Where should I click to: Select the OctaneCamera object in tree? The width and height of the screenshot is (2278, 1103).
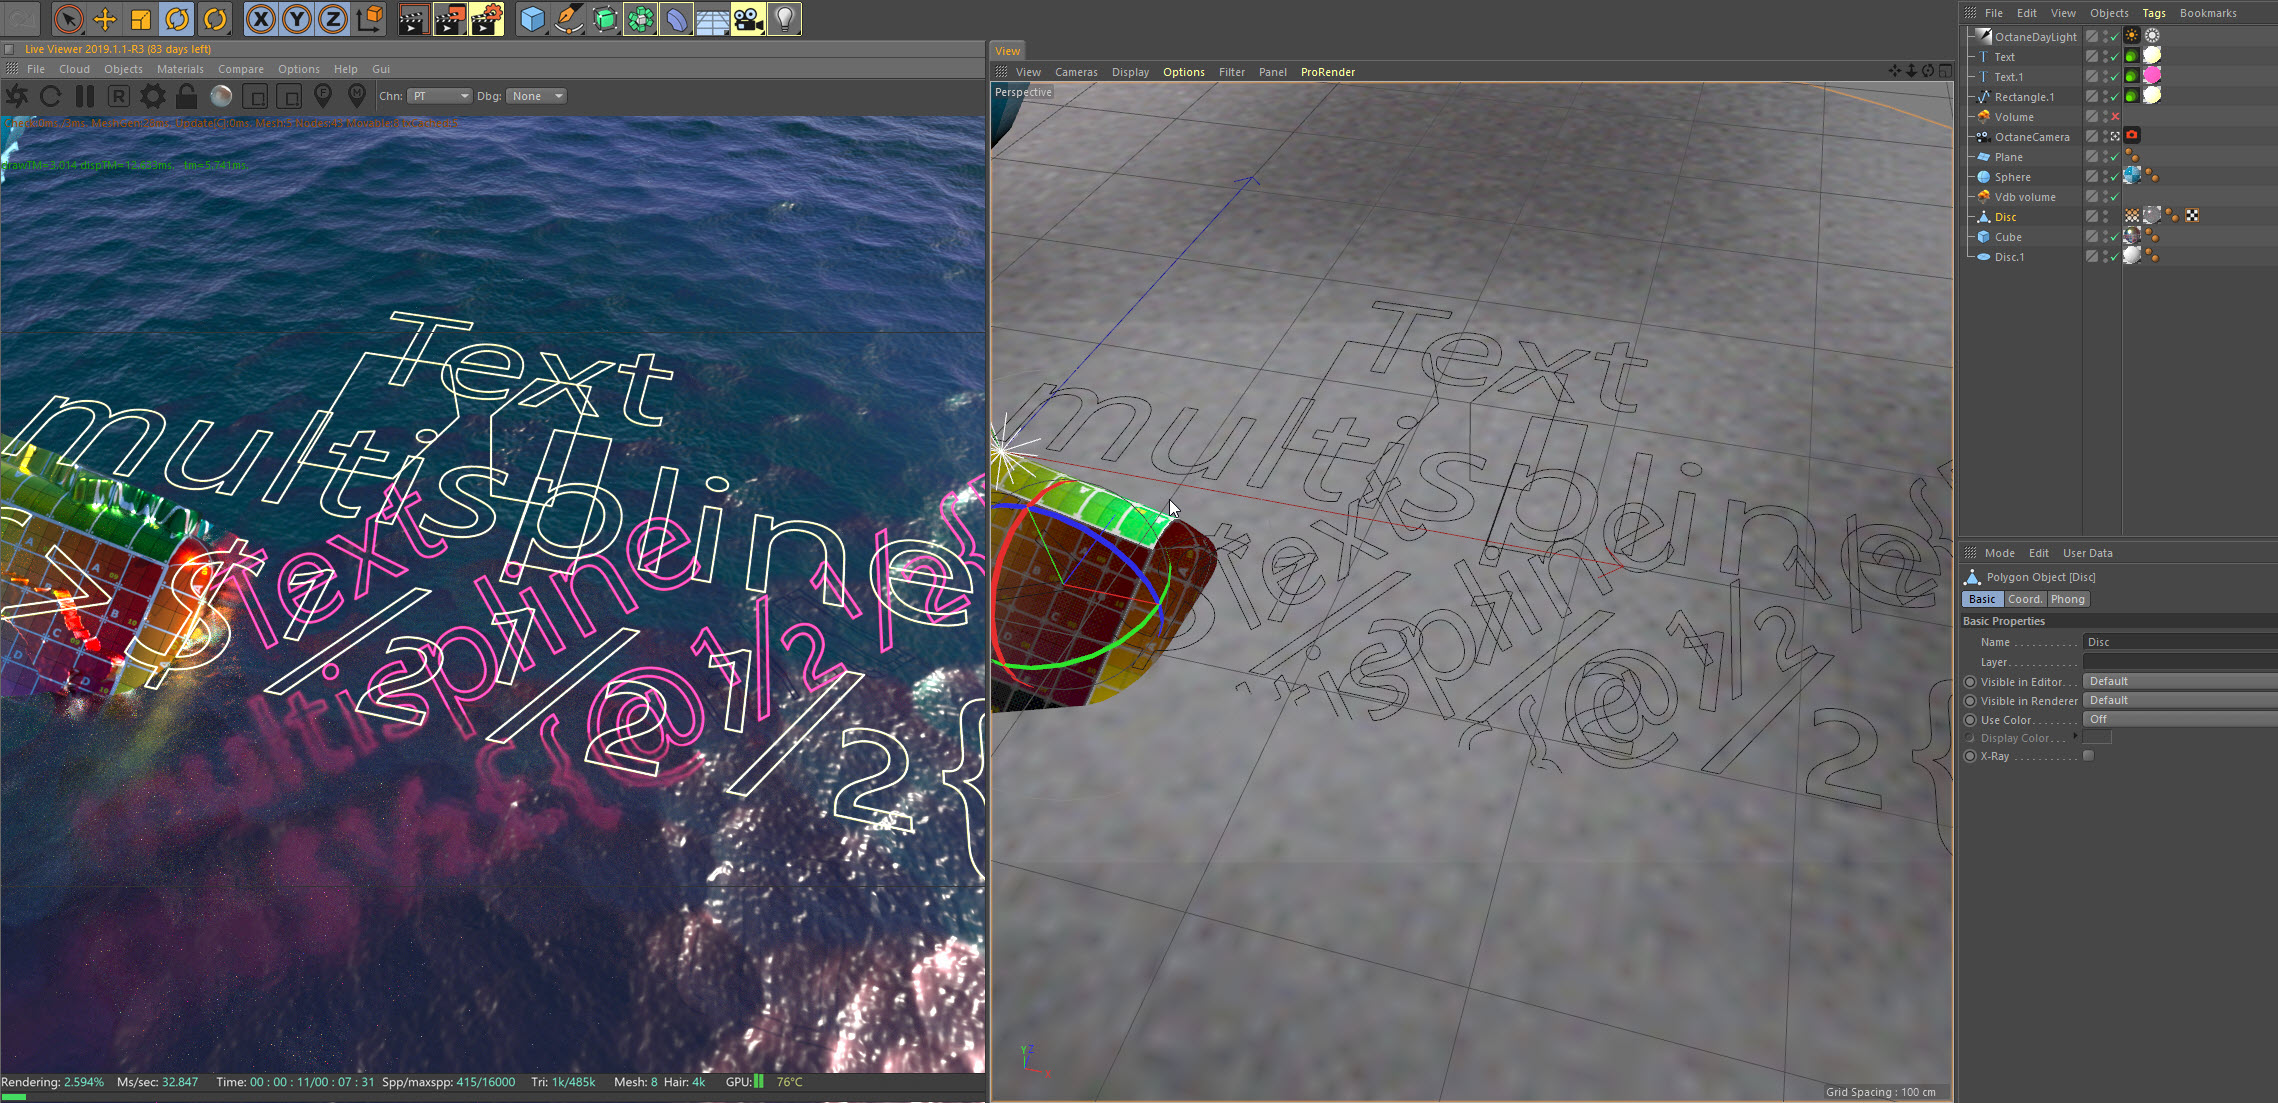[2031, 137]
